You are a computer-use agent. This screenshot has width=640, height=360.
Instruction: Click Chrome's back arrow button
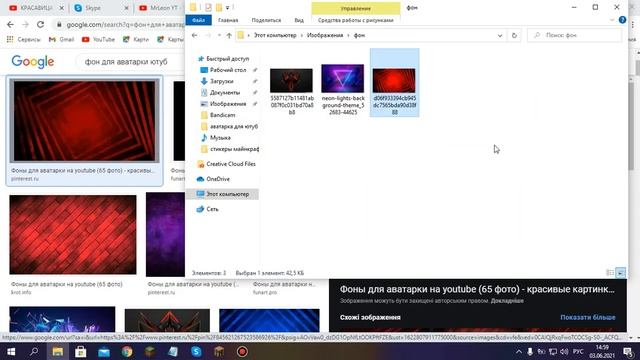click(x=11, y=24)
